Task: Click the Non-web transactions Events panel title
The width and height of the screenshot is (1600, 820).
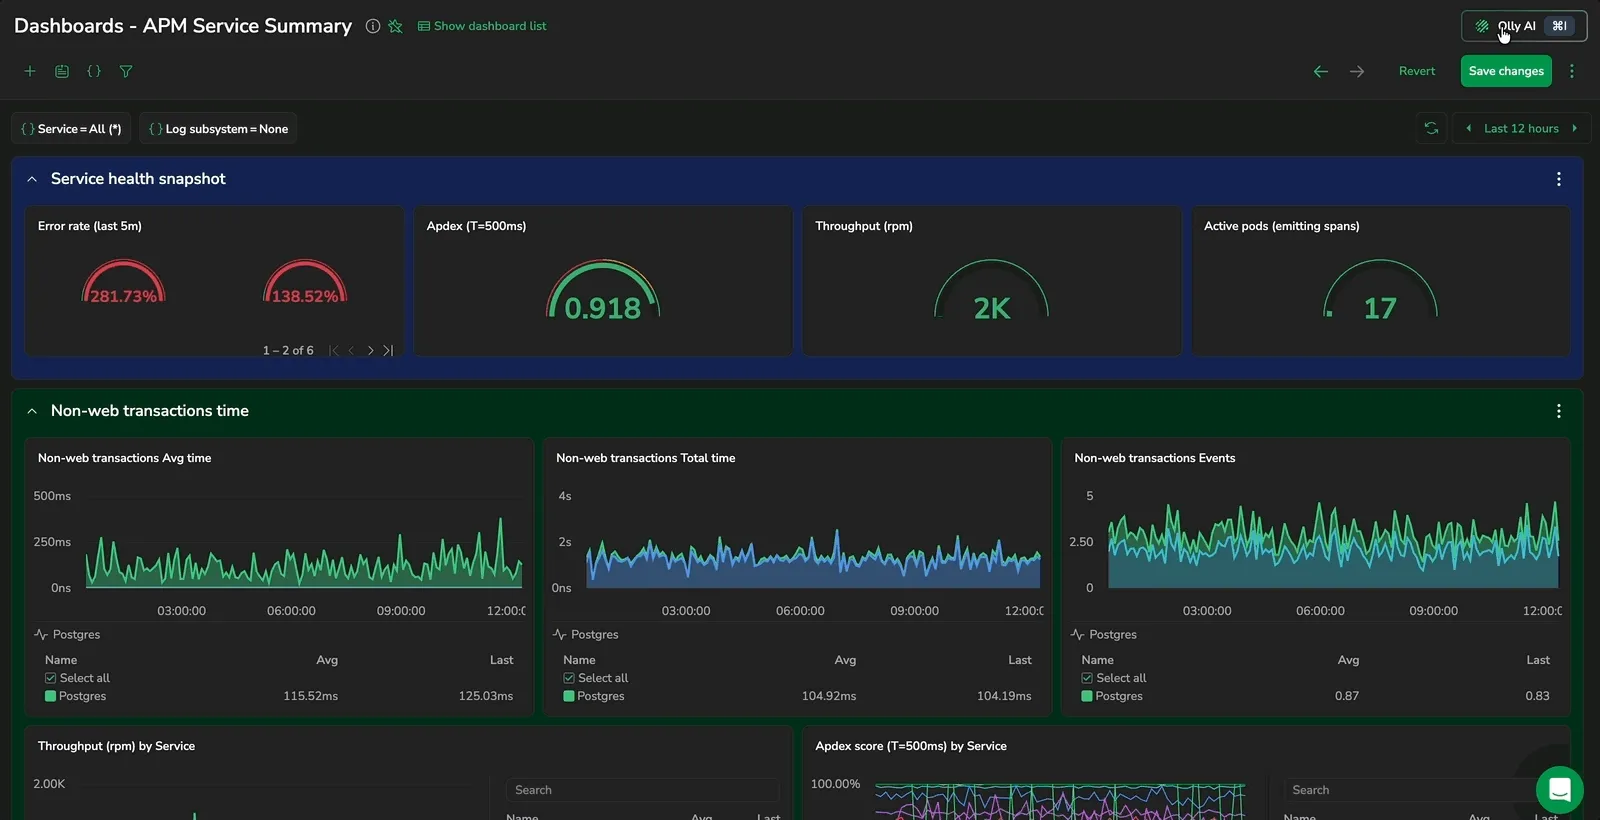Action: point(1155,458)
